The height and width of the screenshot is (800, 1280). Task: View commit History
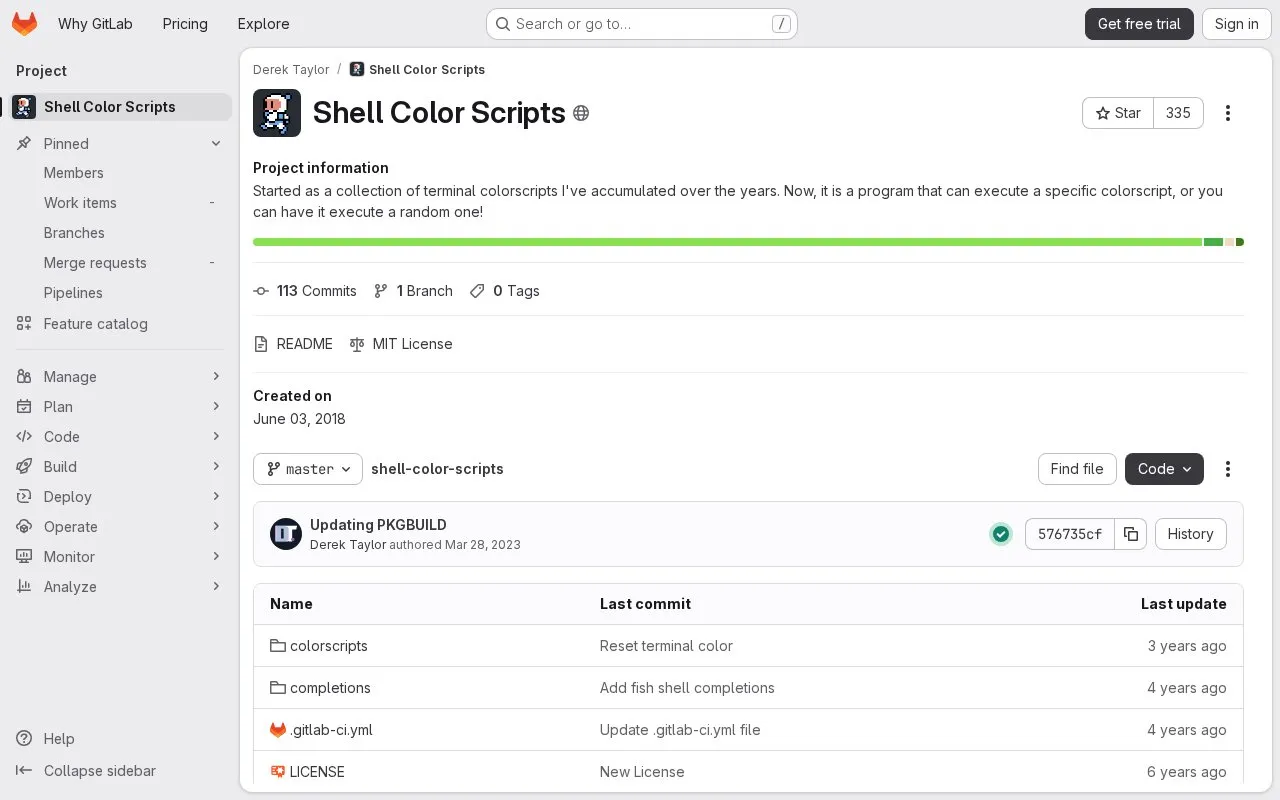coord(1190,534)
